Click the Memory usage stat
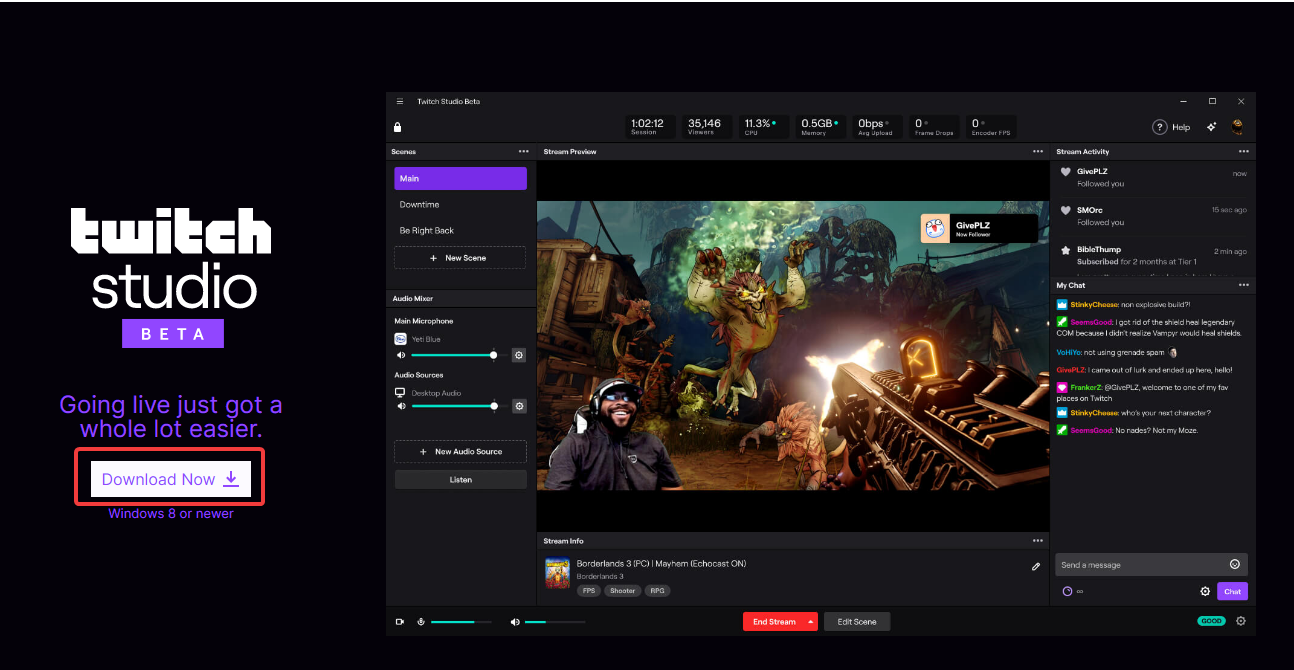 tap(819, 126)
